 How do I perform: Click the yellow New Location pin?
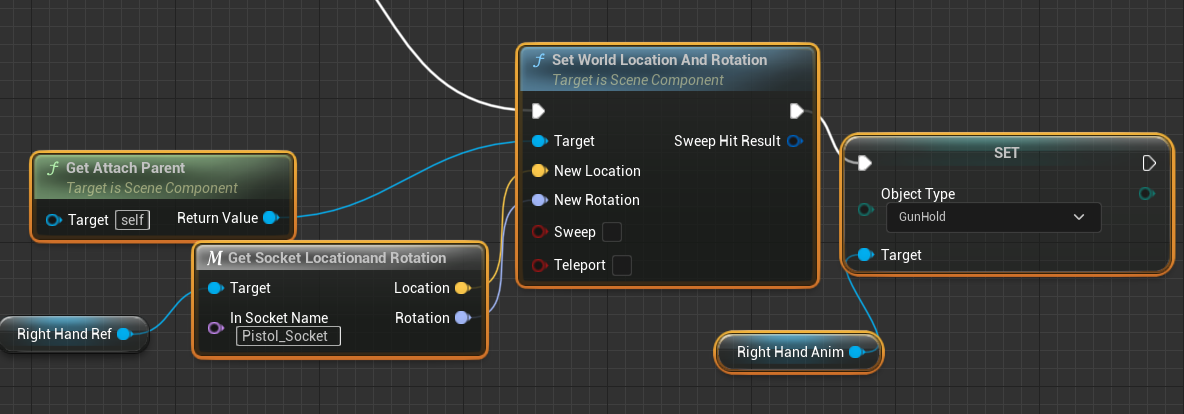coord(538,171)
